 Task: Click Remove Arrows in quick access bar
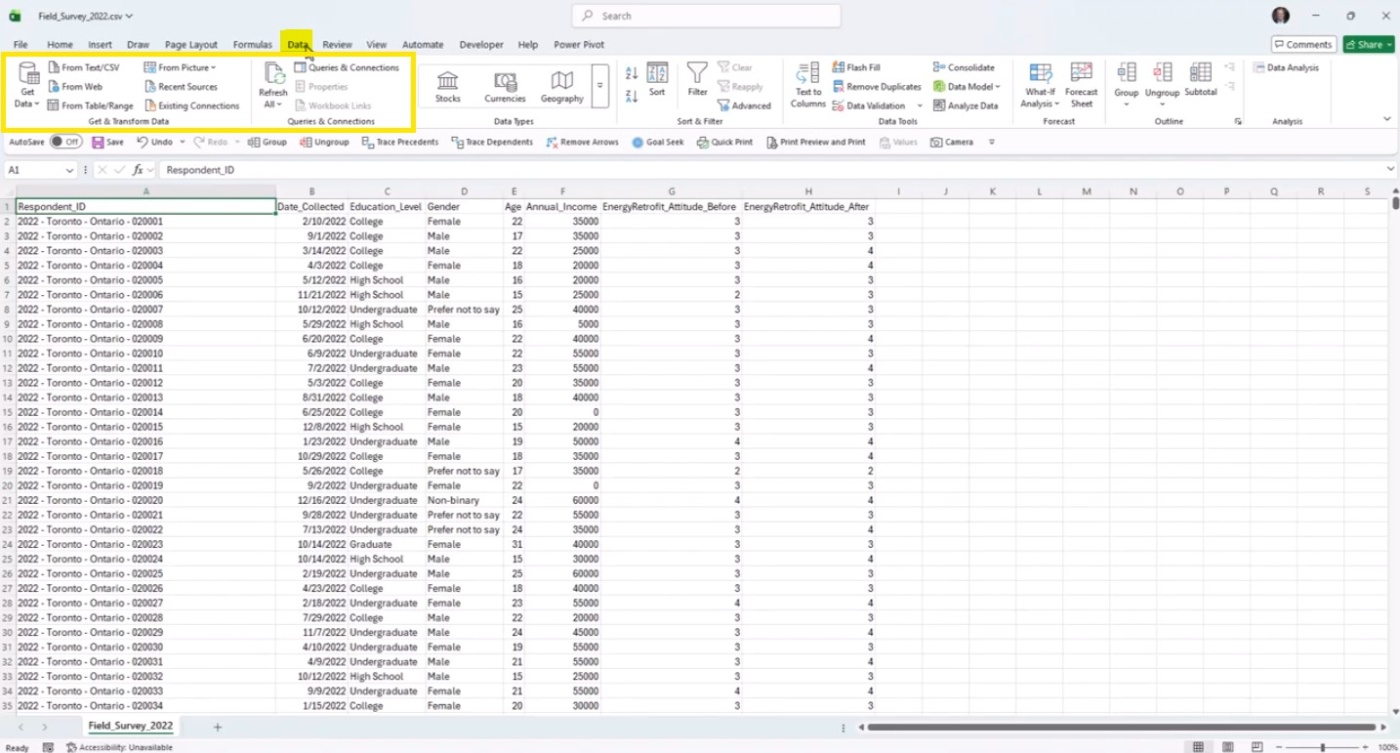(x=582, y=142)
